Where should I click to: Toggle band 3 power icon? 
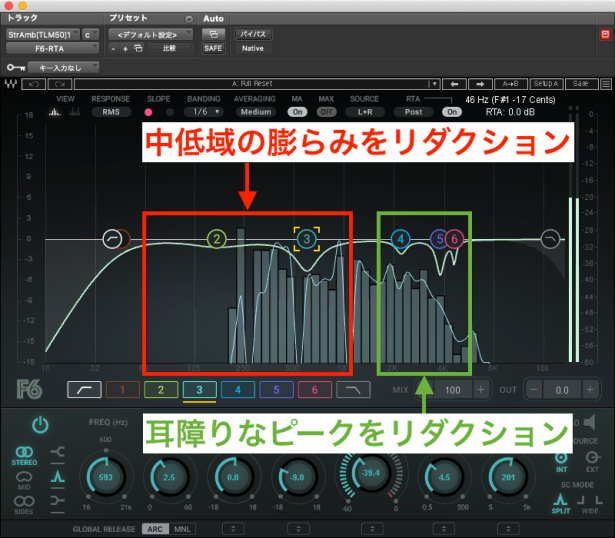[x=40, y=425]
